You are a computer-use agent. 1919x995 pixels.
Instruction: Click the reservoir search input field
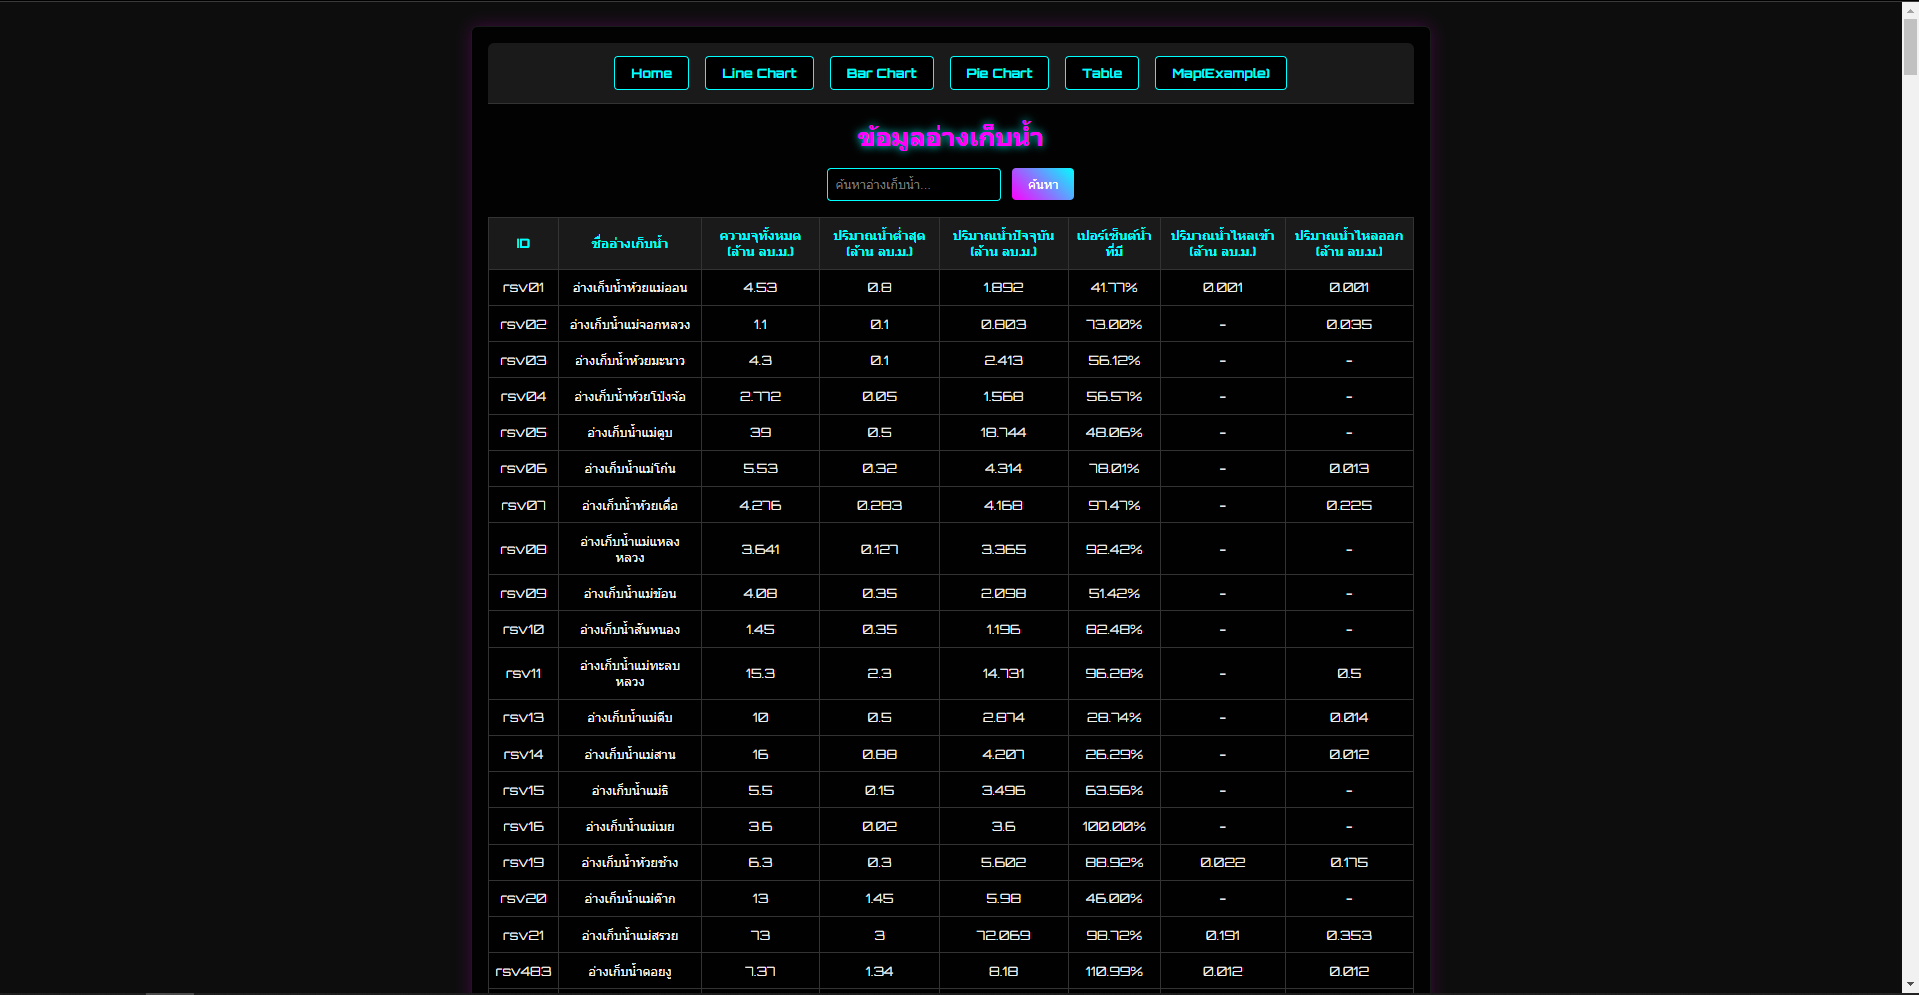click(x=913, y=184)
